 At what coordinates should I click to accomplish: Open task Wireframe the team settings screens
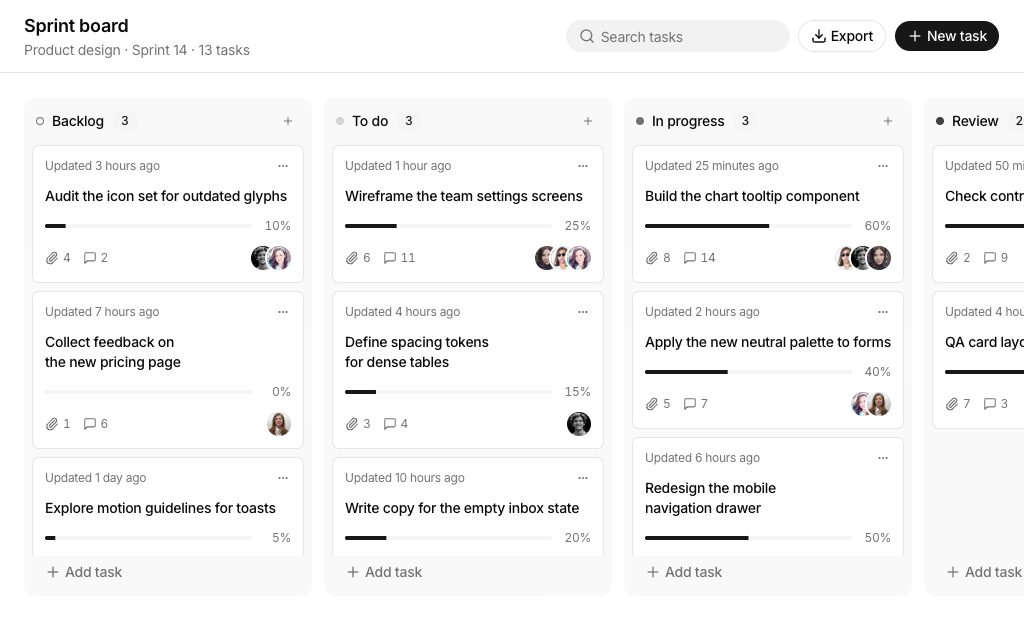point(464,197)
